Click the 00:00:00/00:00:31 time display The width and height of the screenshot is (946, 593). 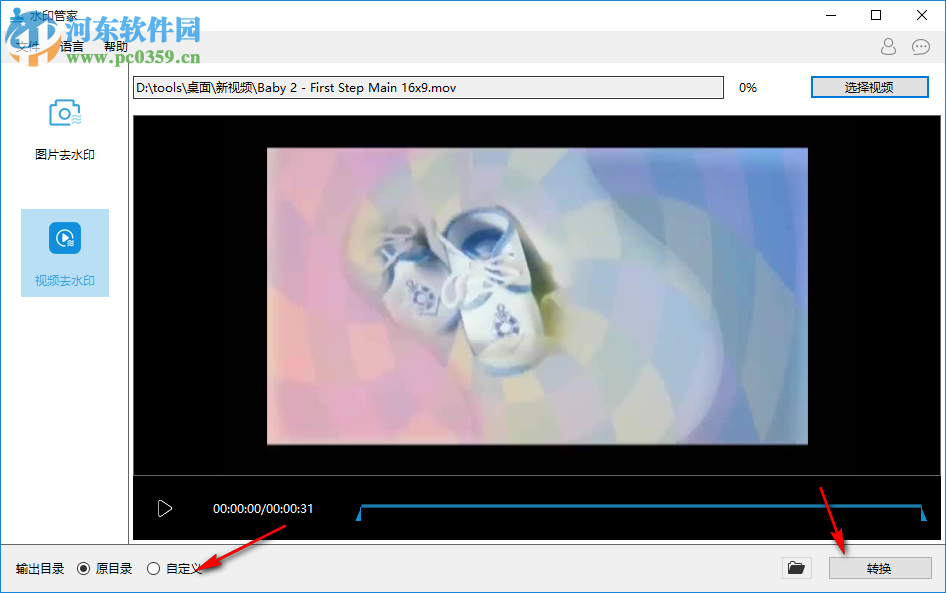263,509
